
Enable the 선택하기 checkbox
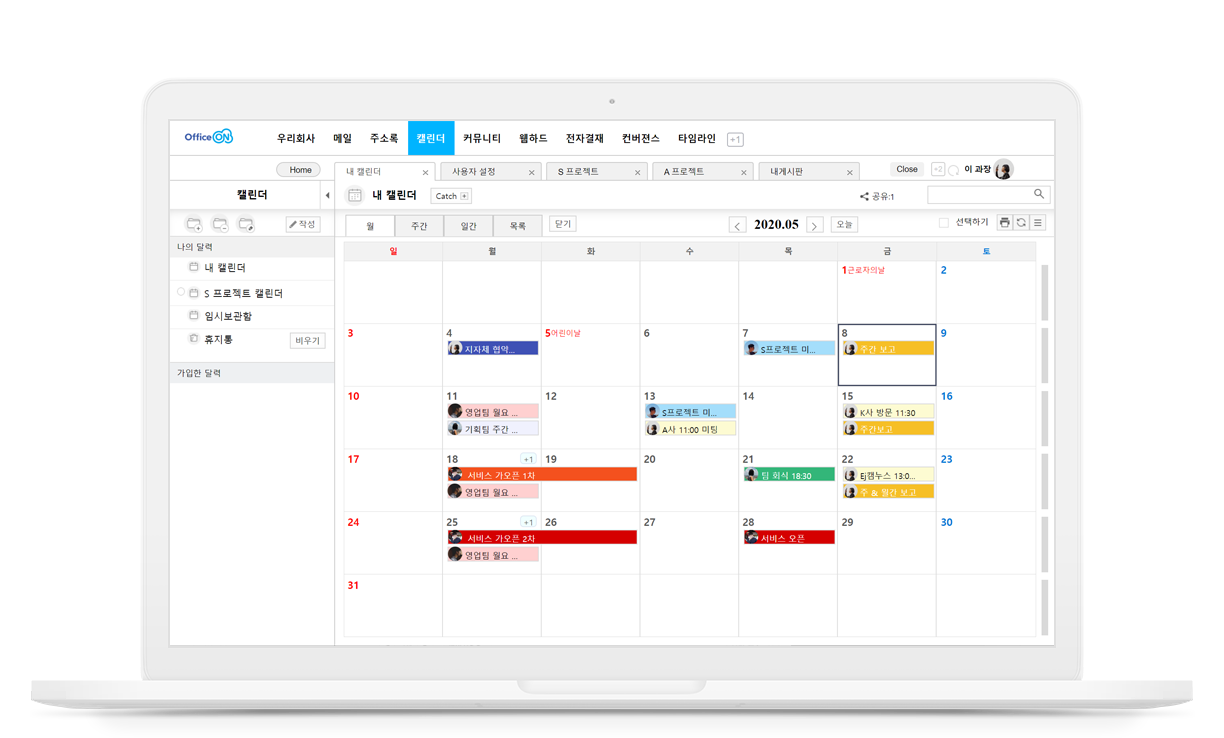pos(944,223)
